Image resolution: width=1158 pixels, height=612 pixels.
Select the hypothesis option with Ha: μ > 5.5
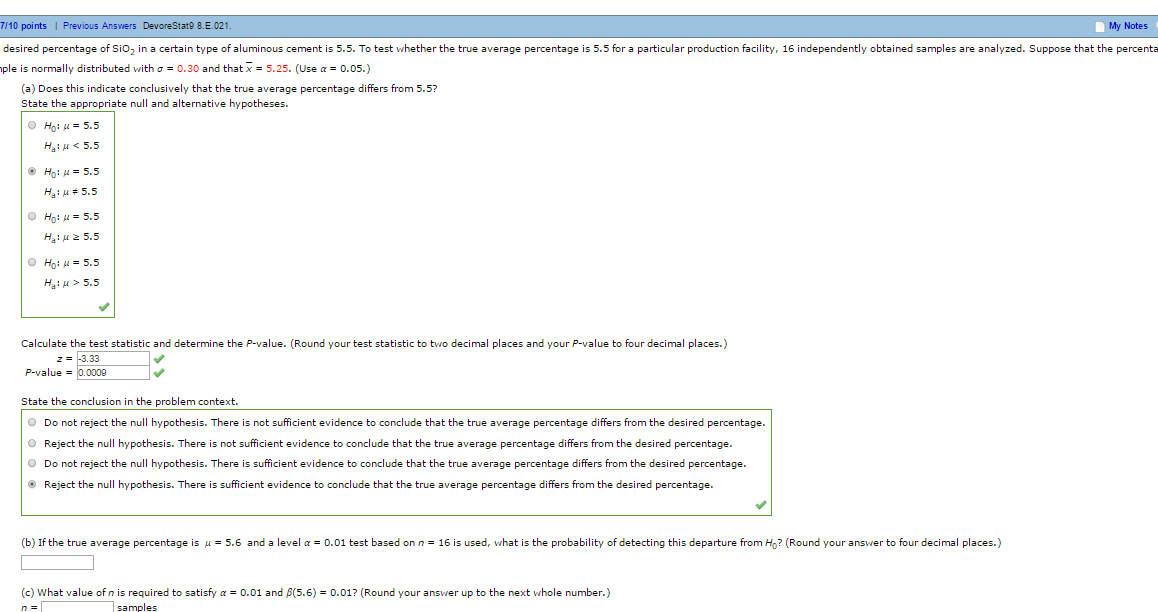pyautogui.click(x=32, y=262)
